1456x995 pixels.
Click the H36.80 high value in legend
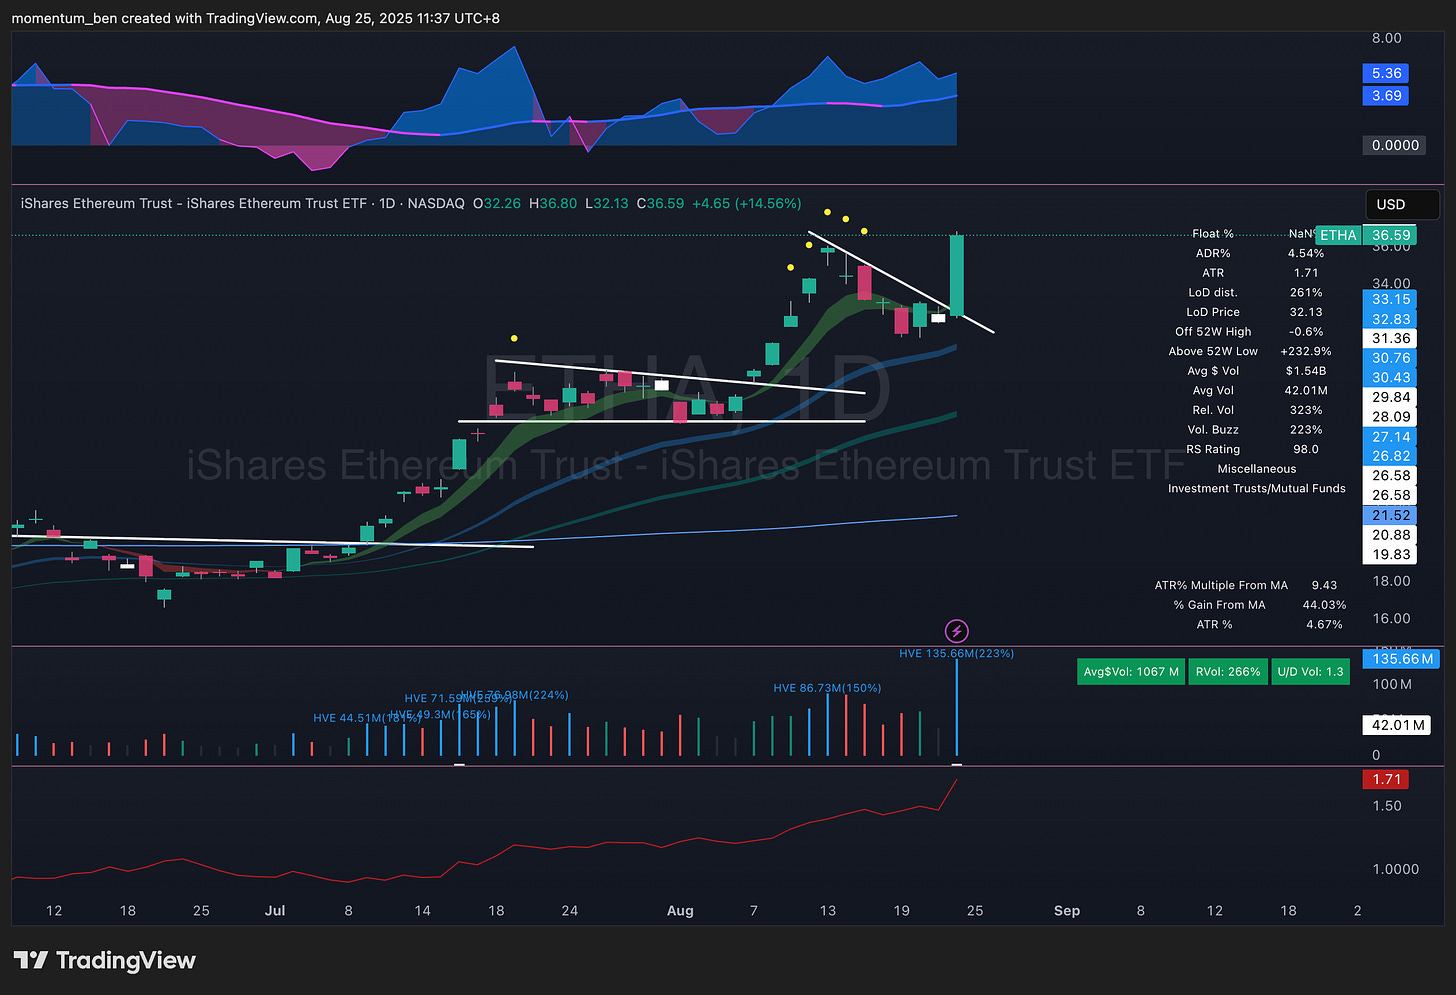[x=553, y=203]
